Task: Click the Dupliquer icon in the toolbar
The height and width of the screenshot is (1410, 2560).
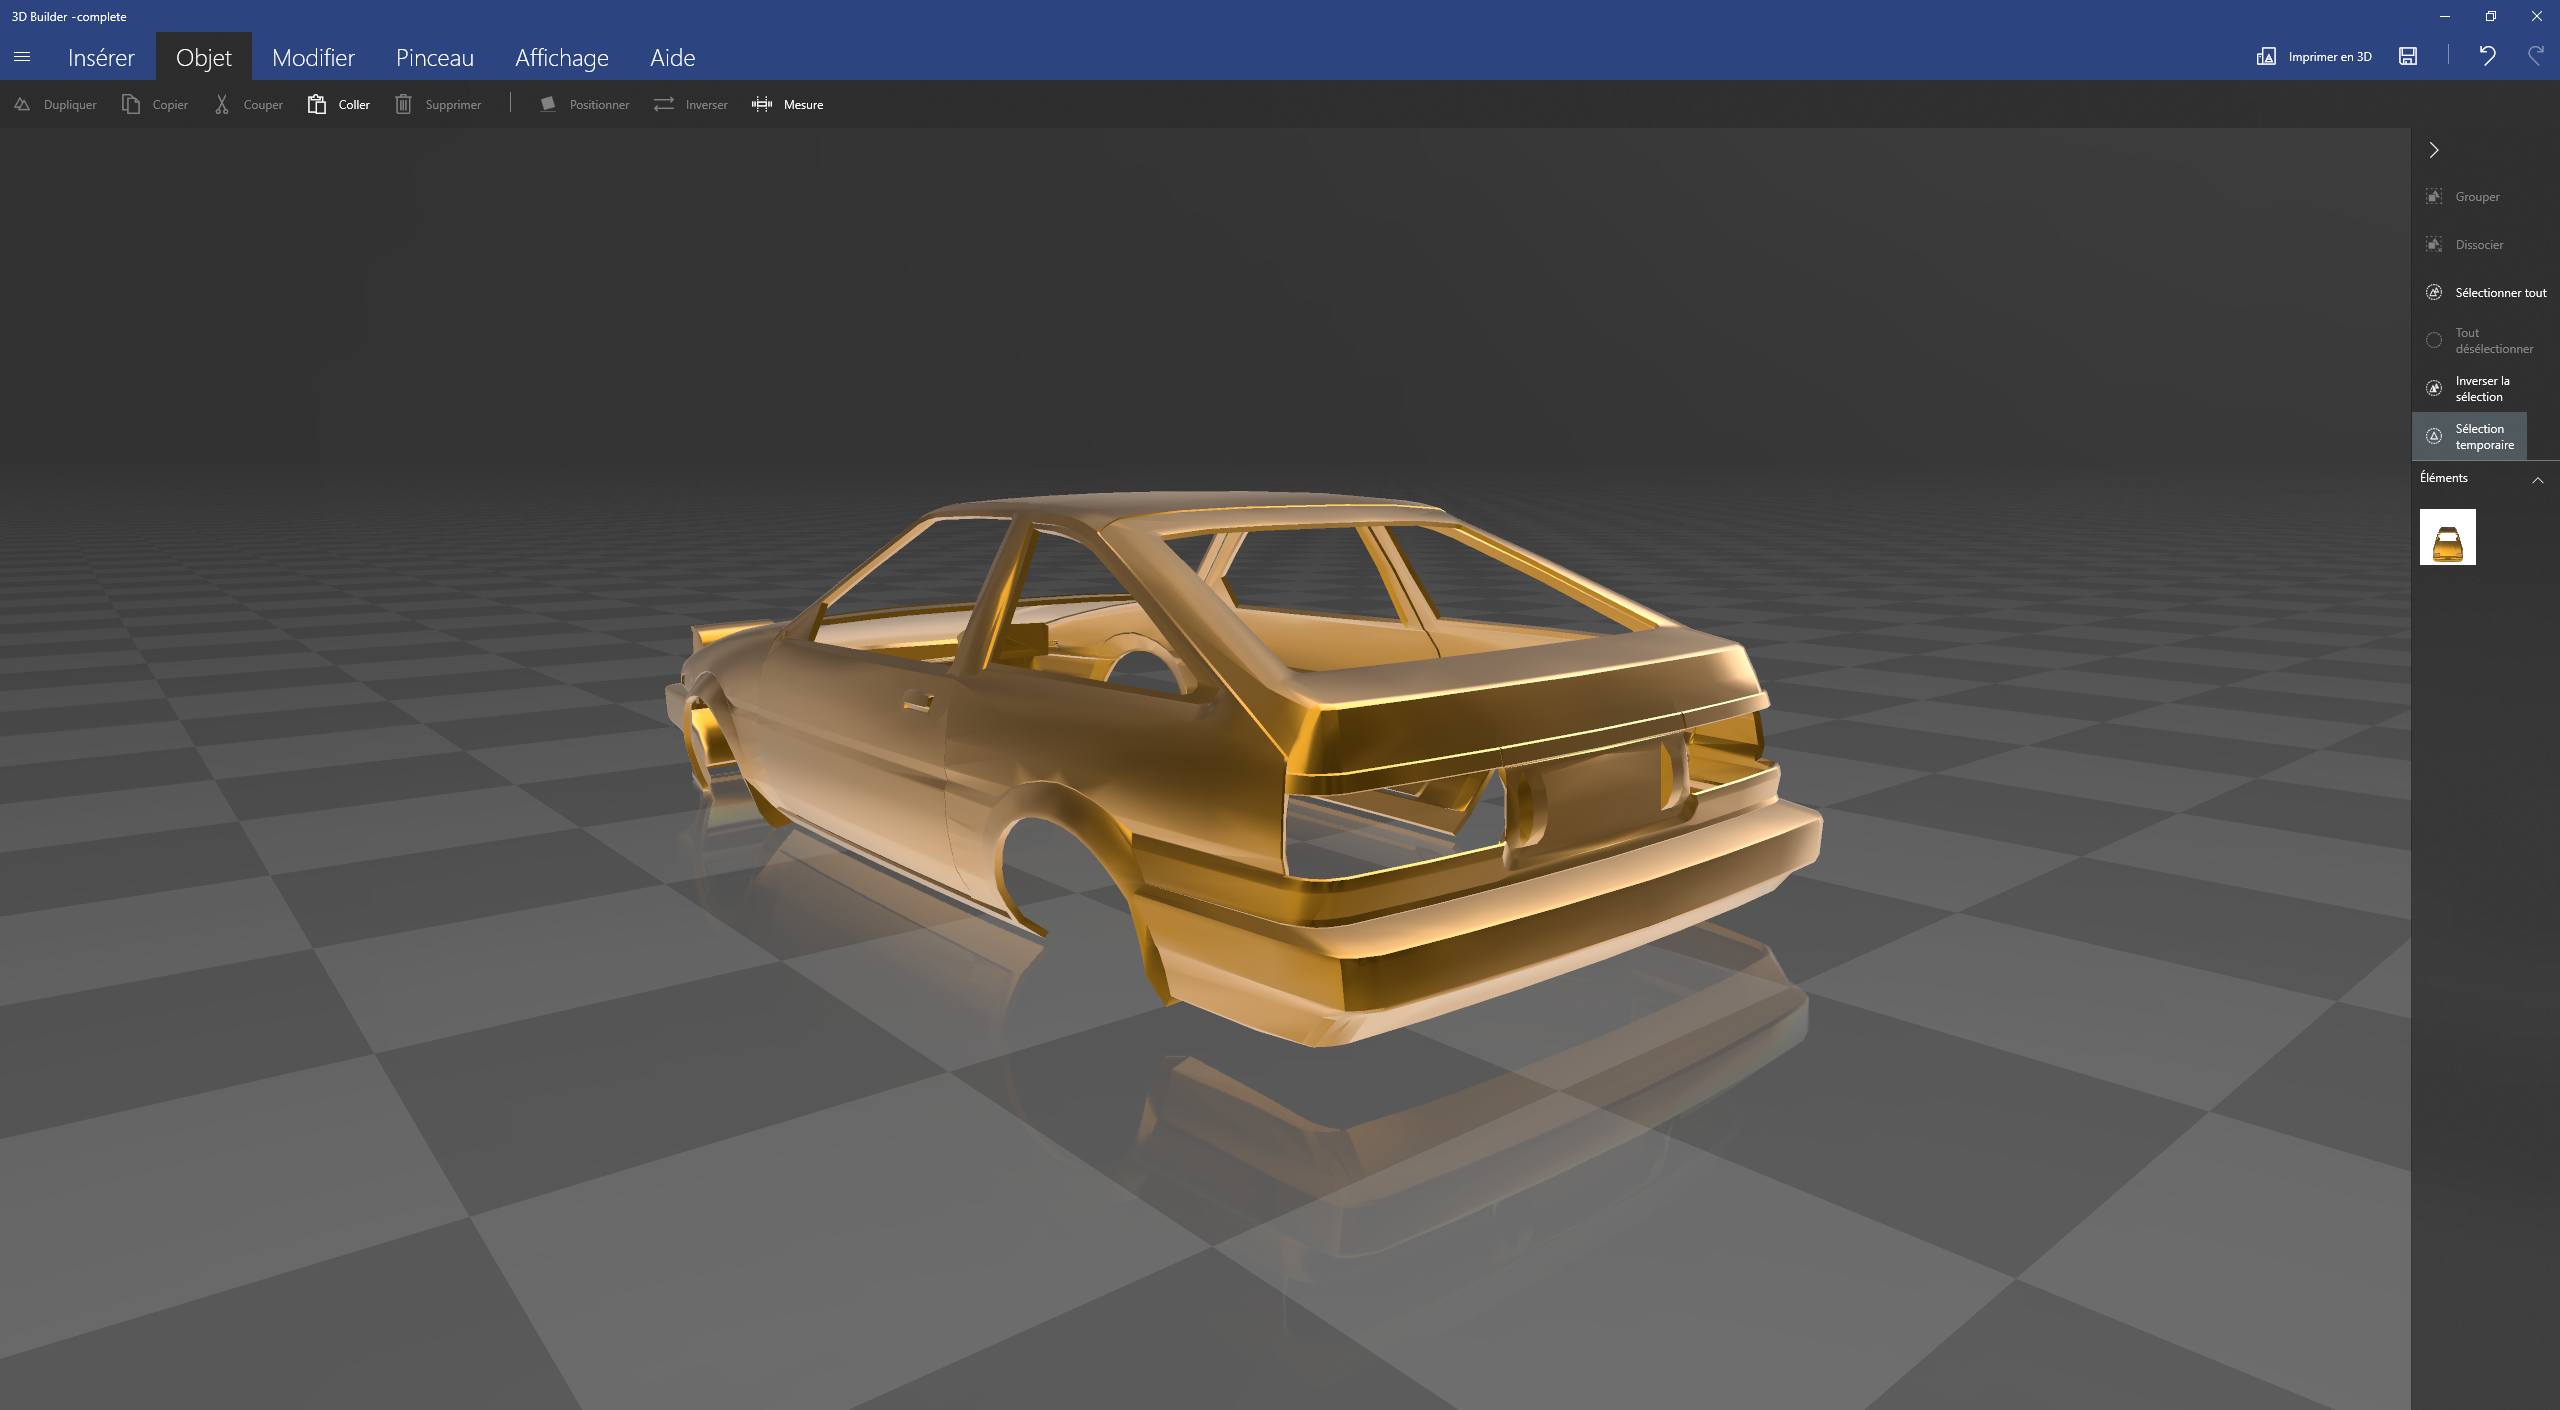Action: tap(22, 104)
